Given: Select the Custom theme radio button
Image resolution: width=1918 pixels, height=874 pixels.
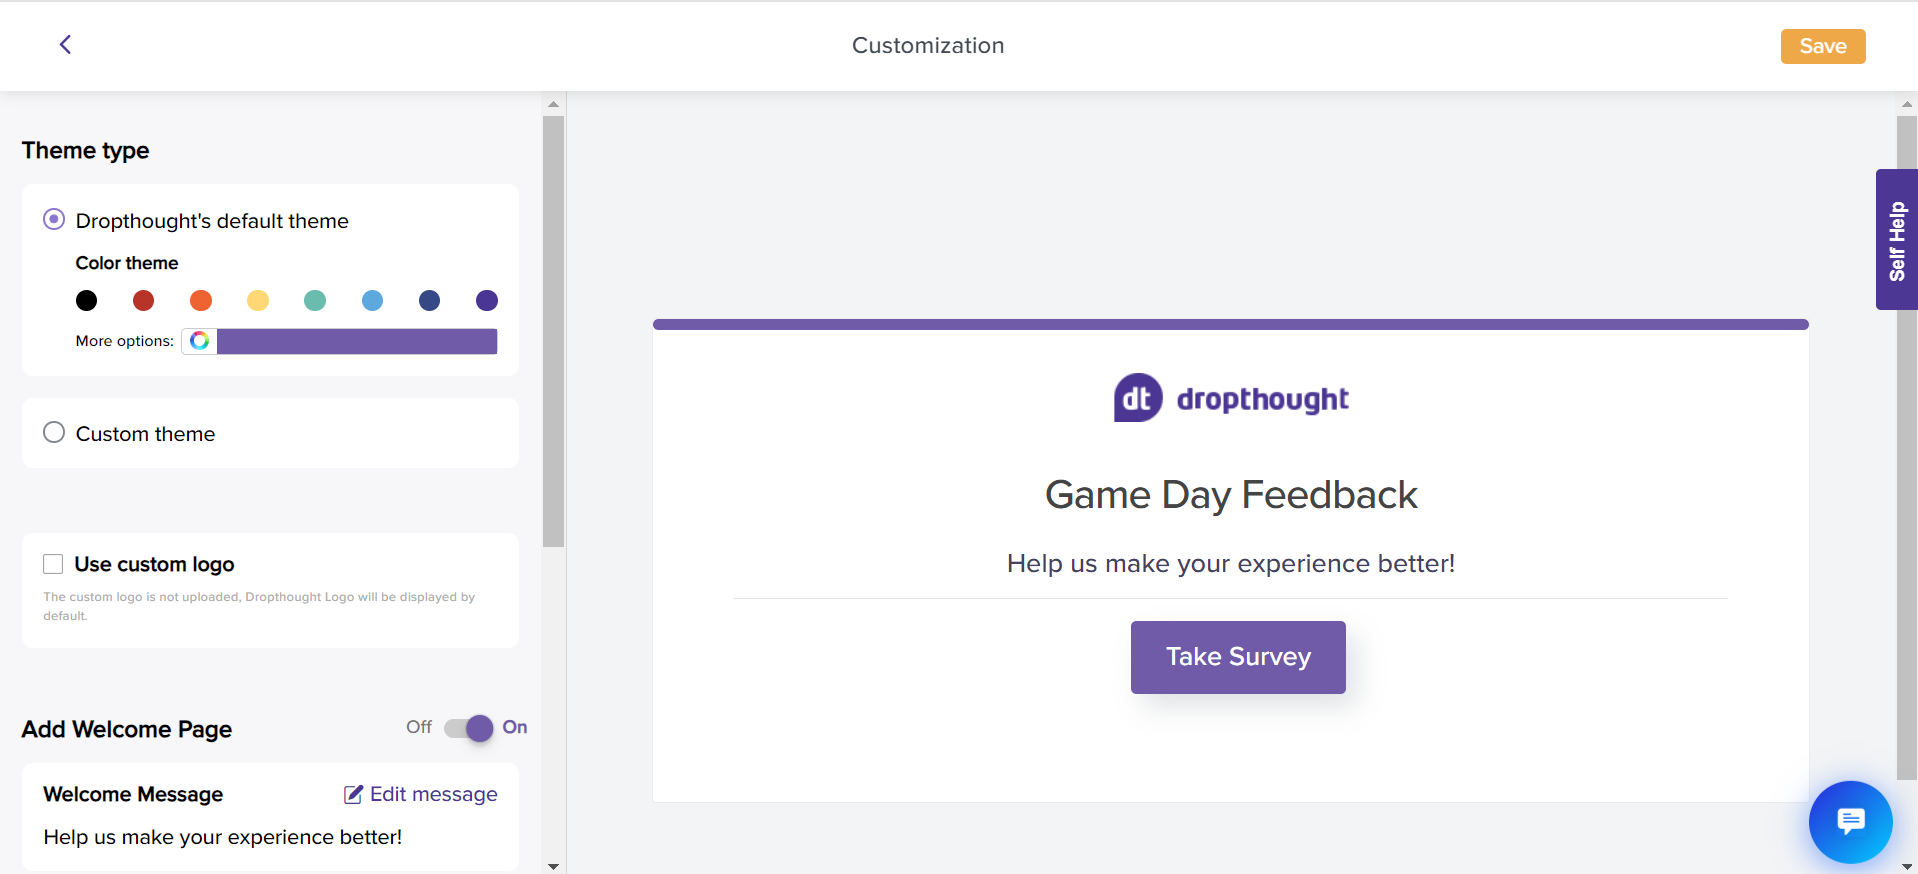Looking at the screenshot, I should (x=54, y=433).
